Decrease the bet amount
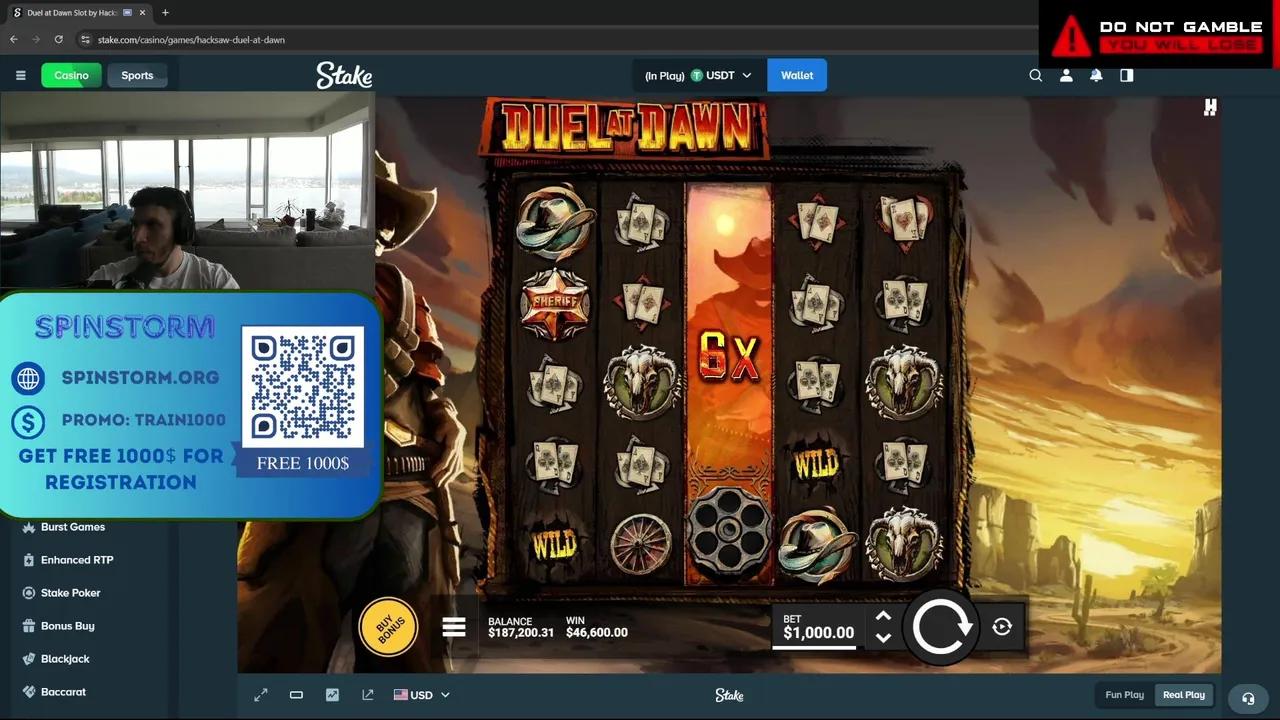 pyautogui.click(x=883, y=637)
